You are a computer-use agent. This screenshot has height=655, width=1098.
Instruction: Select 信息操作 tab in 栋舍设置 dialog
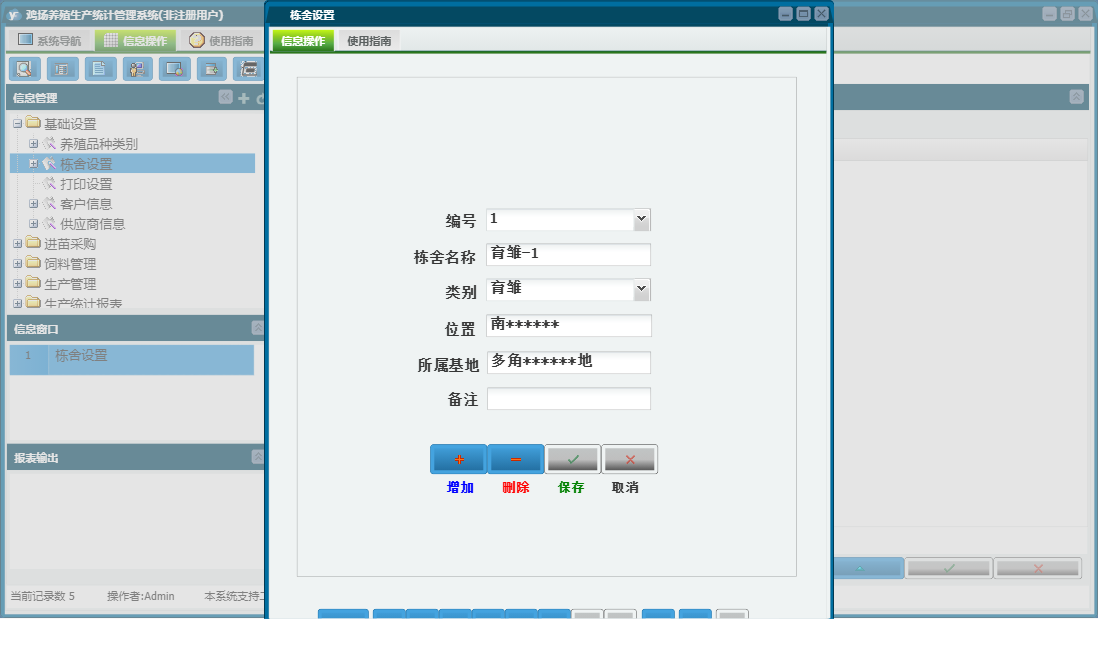pos(303,41)
